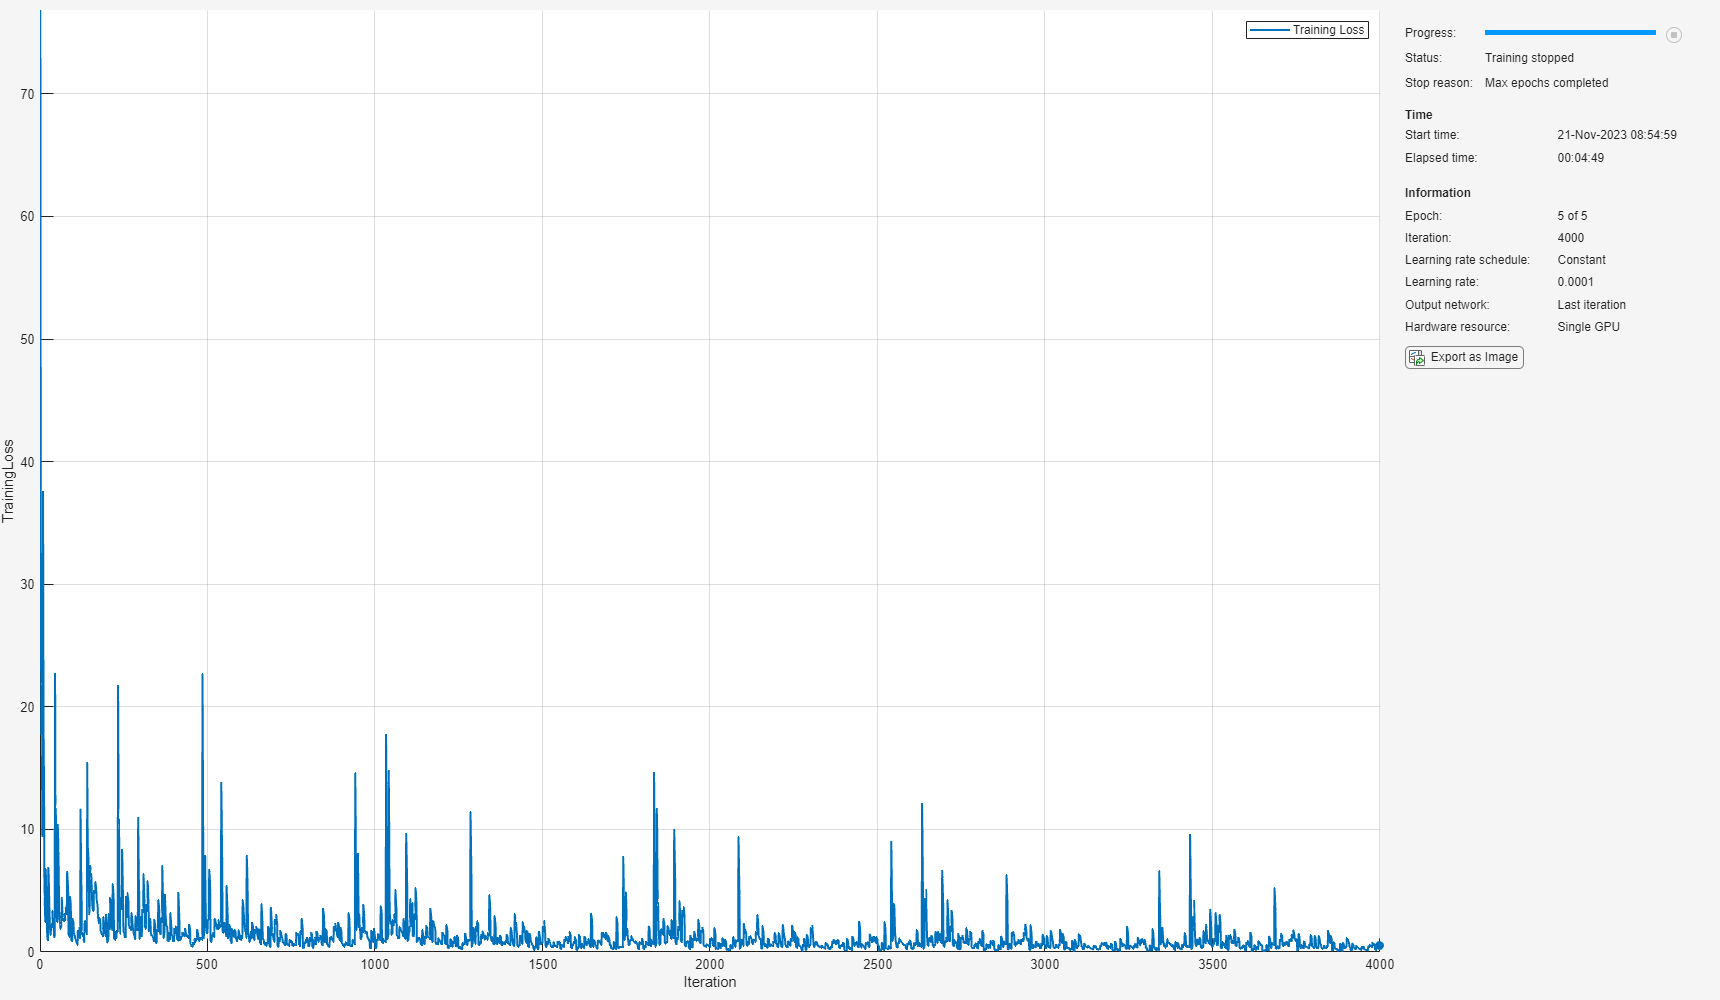Click the learning rate value 0.0001
This screenshot has width=1720, height=1000.
coord(1575,282)
